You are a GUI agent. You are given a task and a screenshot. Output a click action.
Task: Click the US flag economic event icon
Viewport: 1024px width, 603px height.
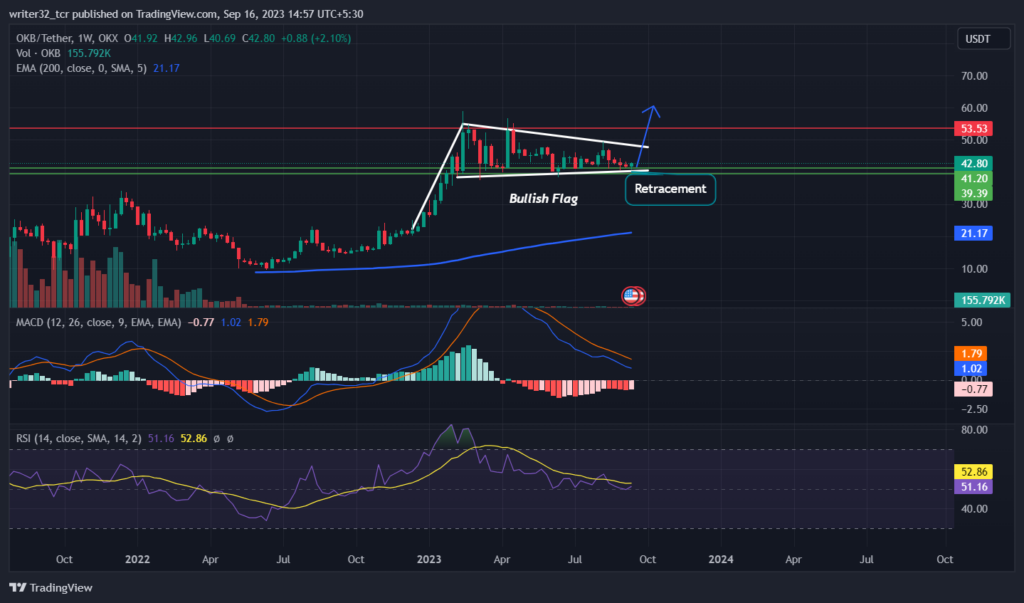(631, 296)
